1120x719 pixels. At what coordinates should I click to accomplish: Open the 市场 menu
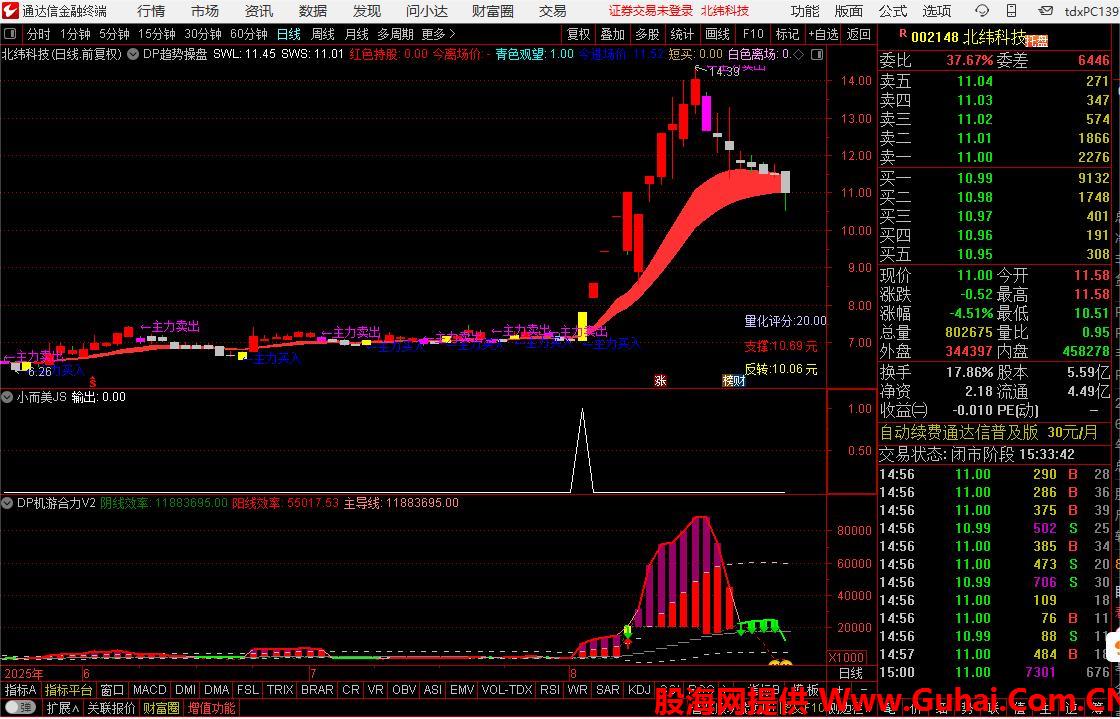tap(205, 11)
